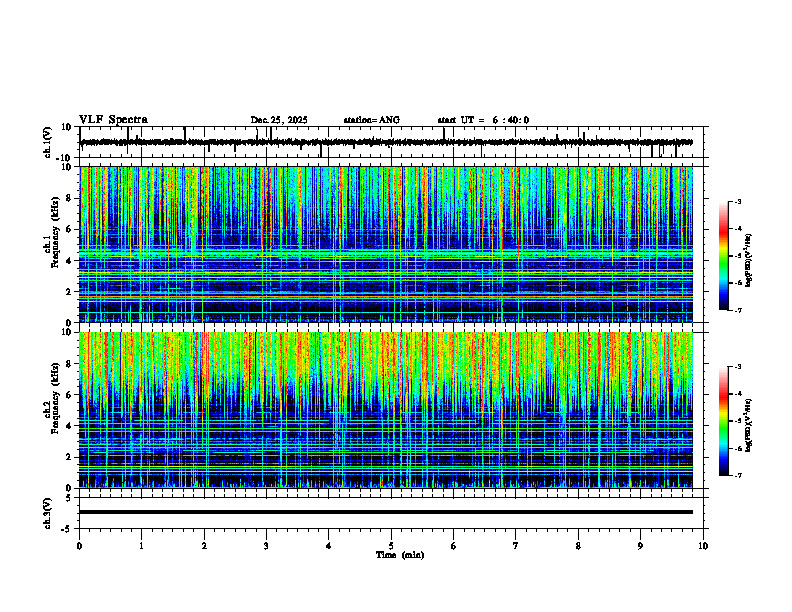This screenshot has width=792, height=612.
Task: Click time axis tick label 1 min
Action: [x=141, y=546]
